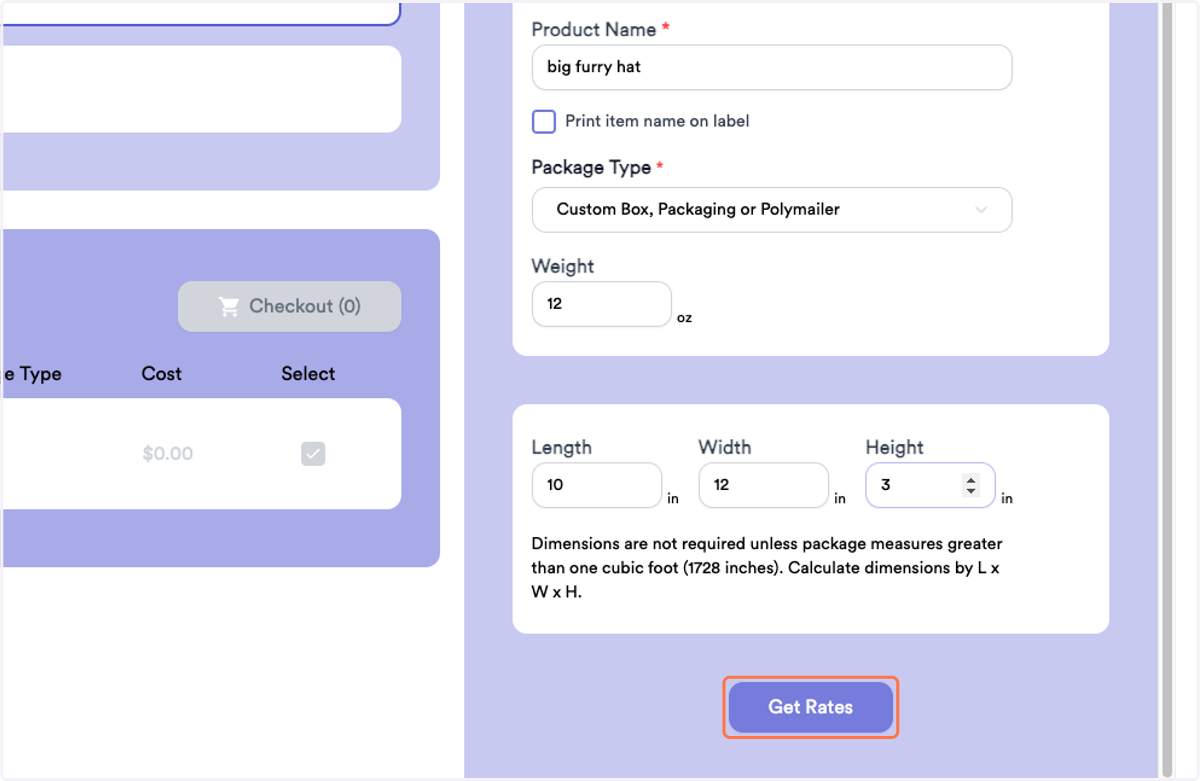Click the vertical scrollbar on the right
The width and height of the screenshot is (1200, 781).
(x=1166, y=390)
